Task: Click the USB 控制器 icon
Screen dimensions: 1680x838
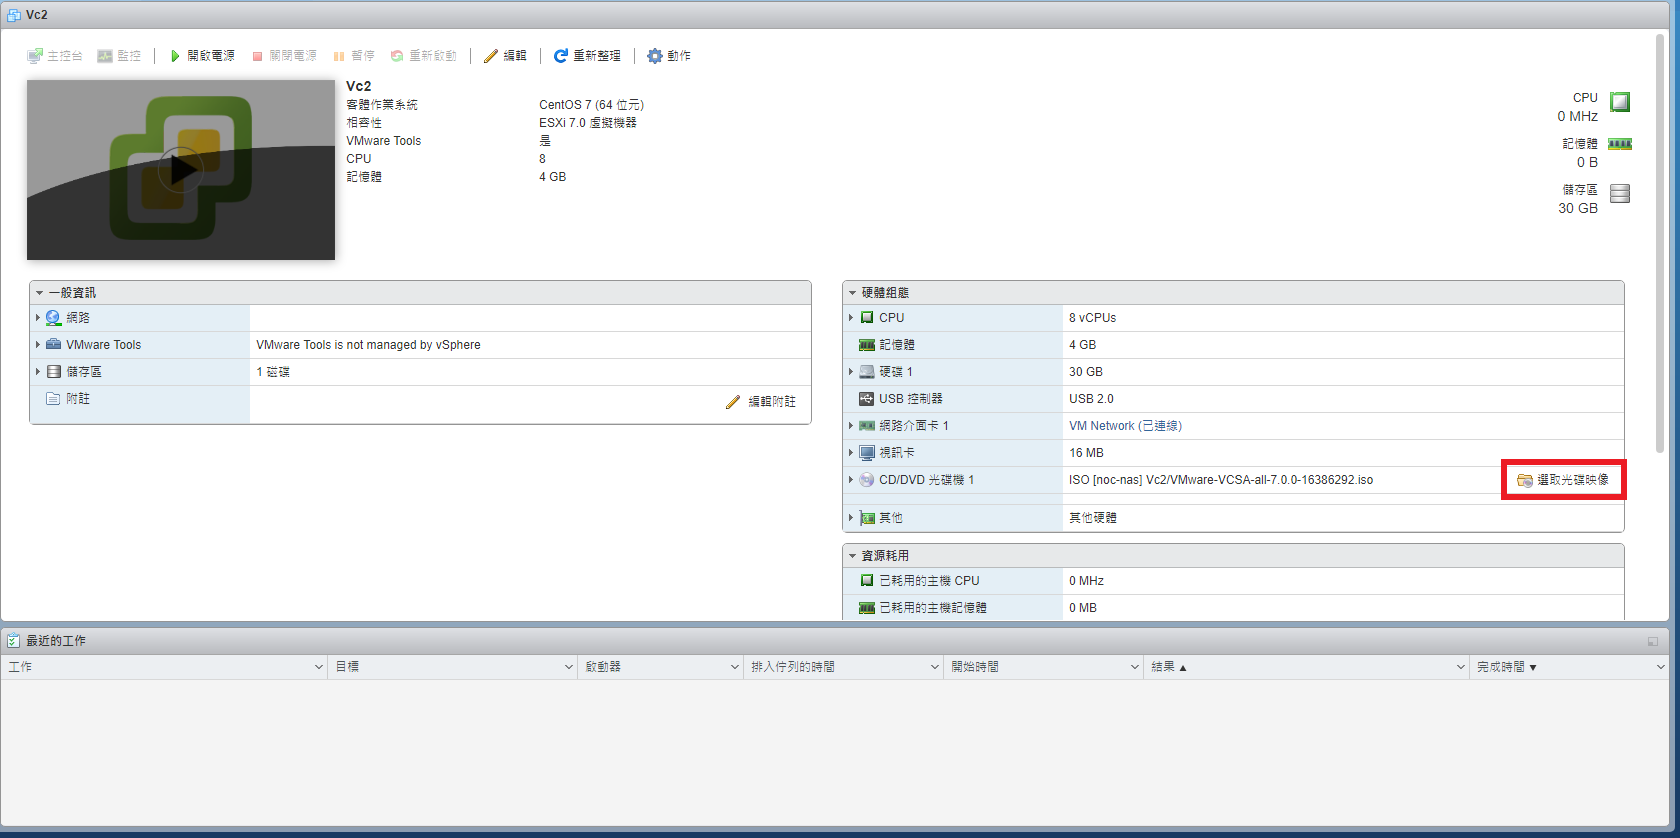Action: coord(867,399)
